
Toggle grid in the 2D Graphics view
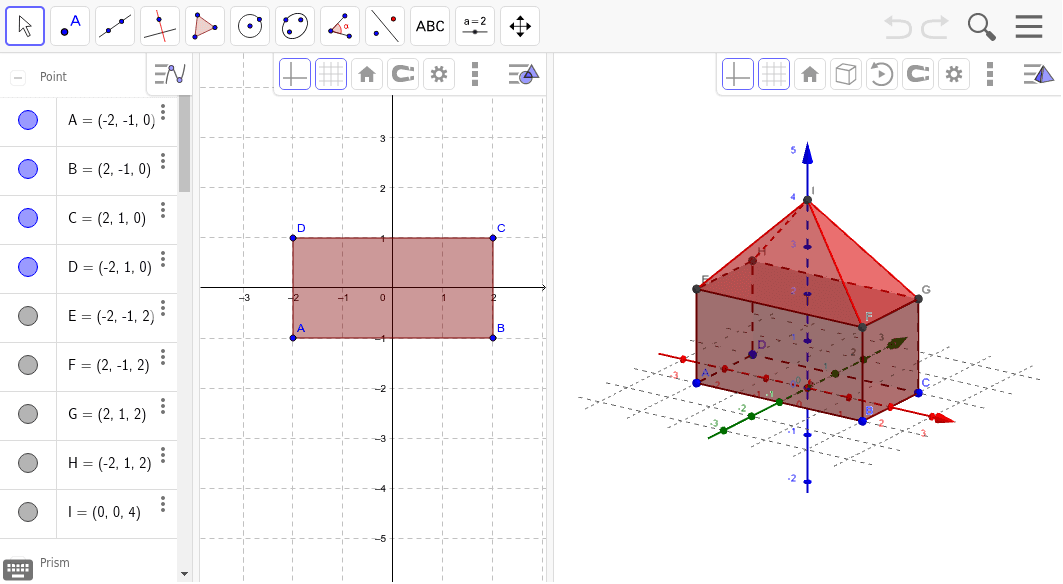pyautogui.click(x=331, y=74)
